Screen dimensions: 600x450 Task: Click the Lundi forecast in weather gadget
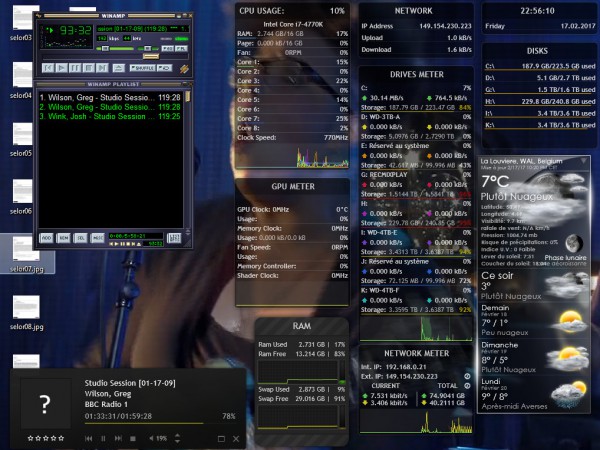coord(534,394)
